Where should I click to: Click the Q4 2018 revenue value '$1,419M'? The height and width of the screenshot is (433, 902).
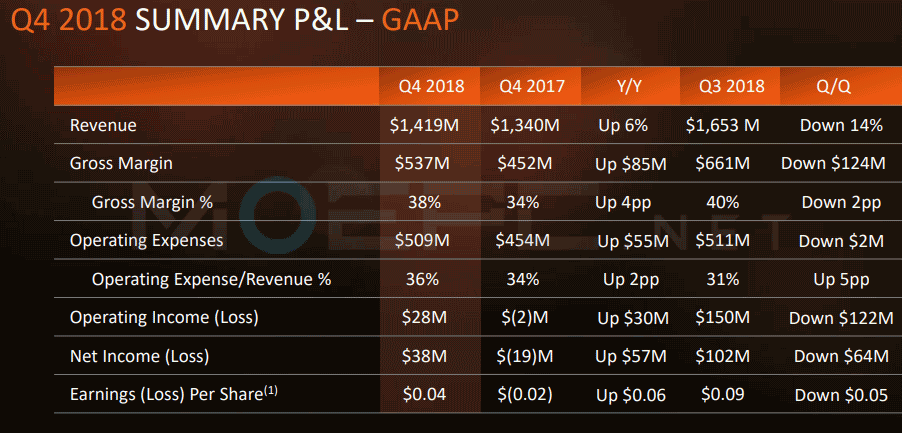tap(425, 125)
